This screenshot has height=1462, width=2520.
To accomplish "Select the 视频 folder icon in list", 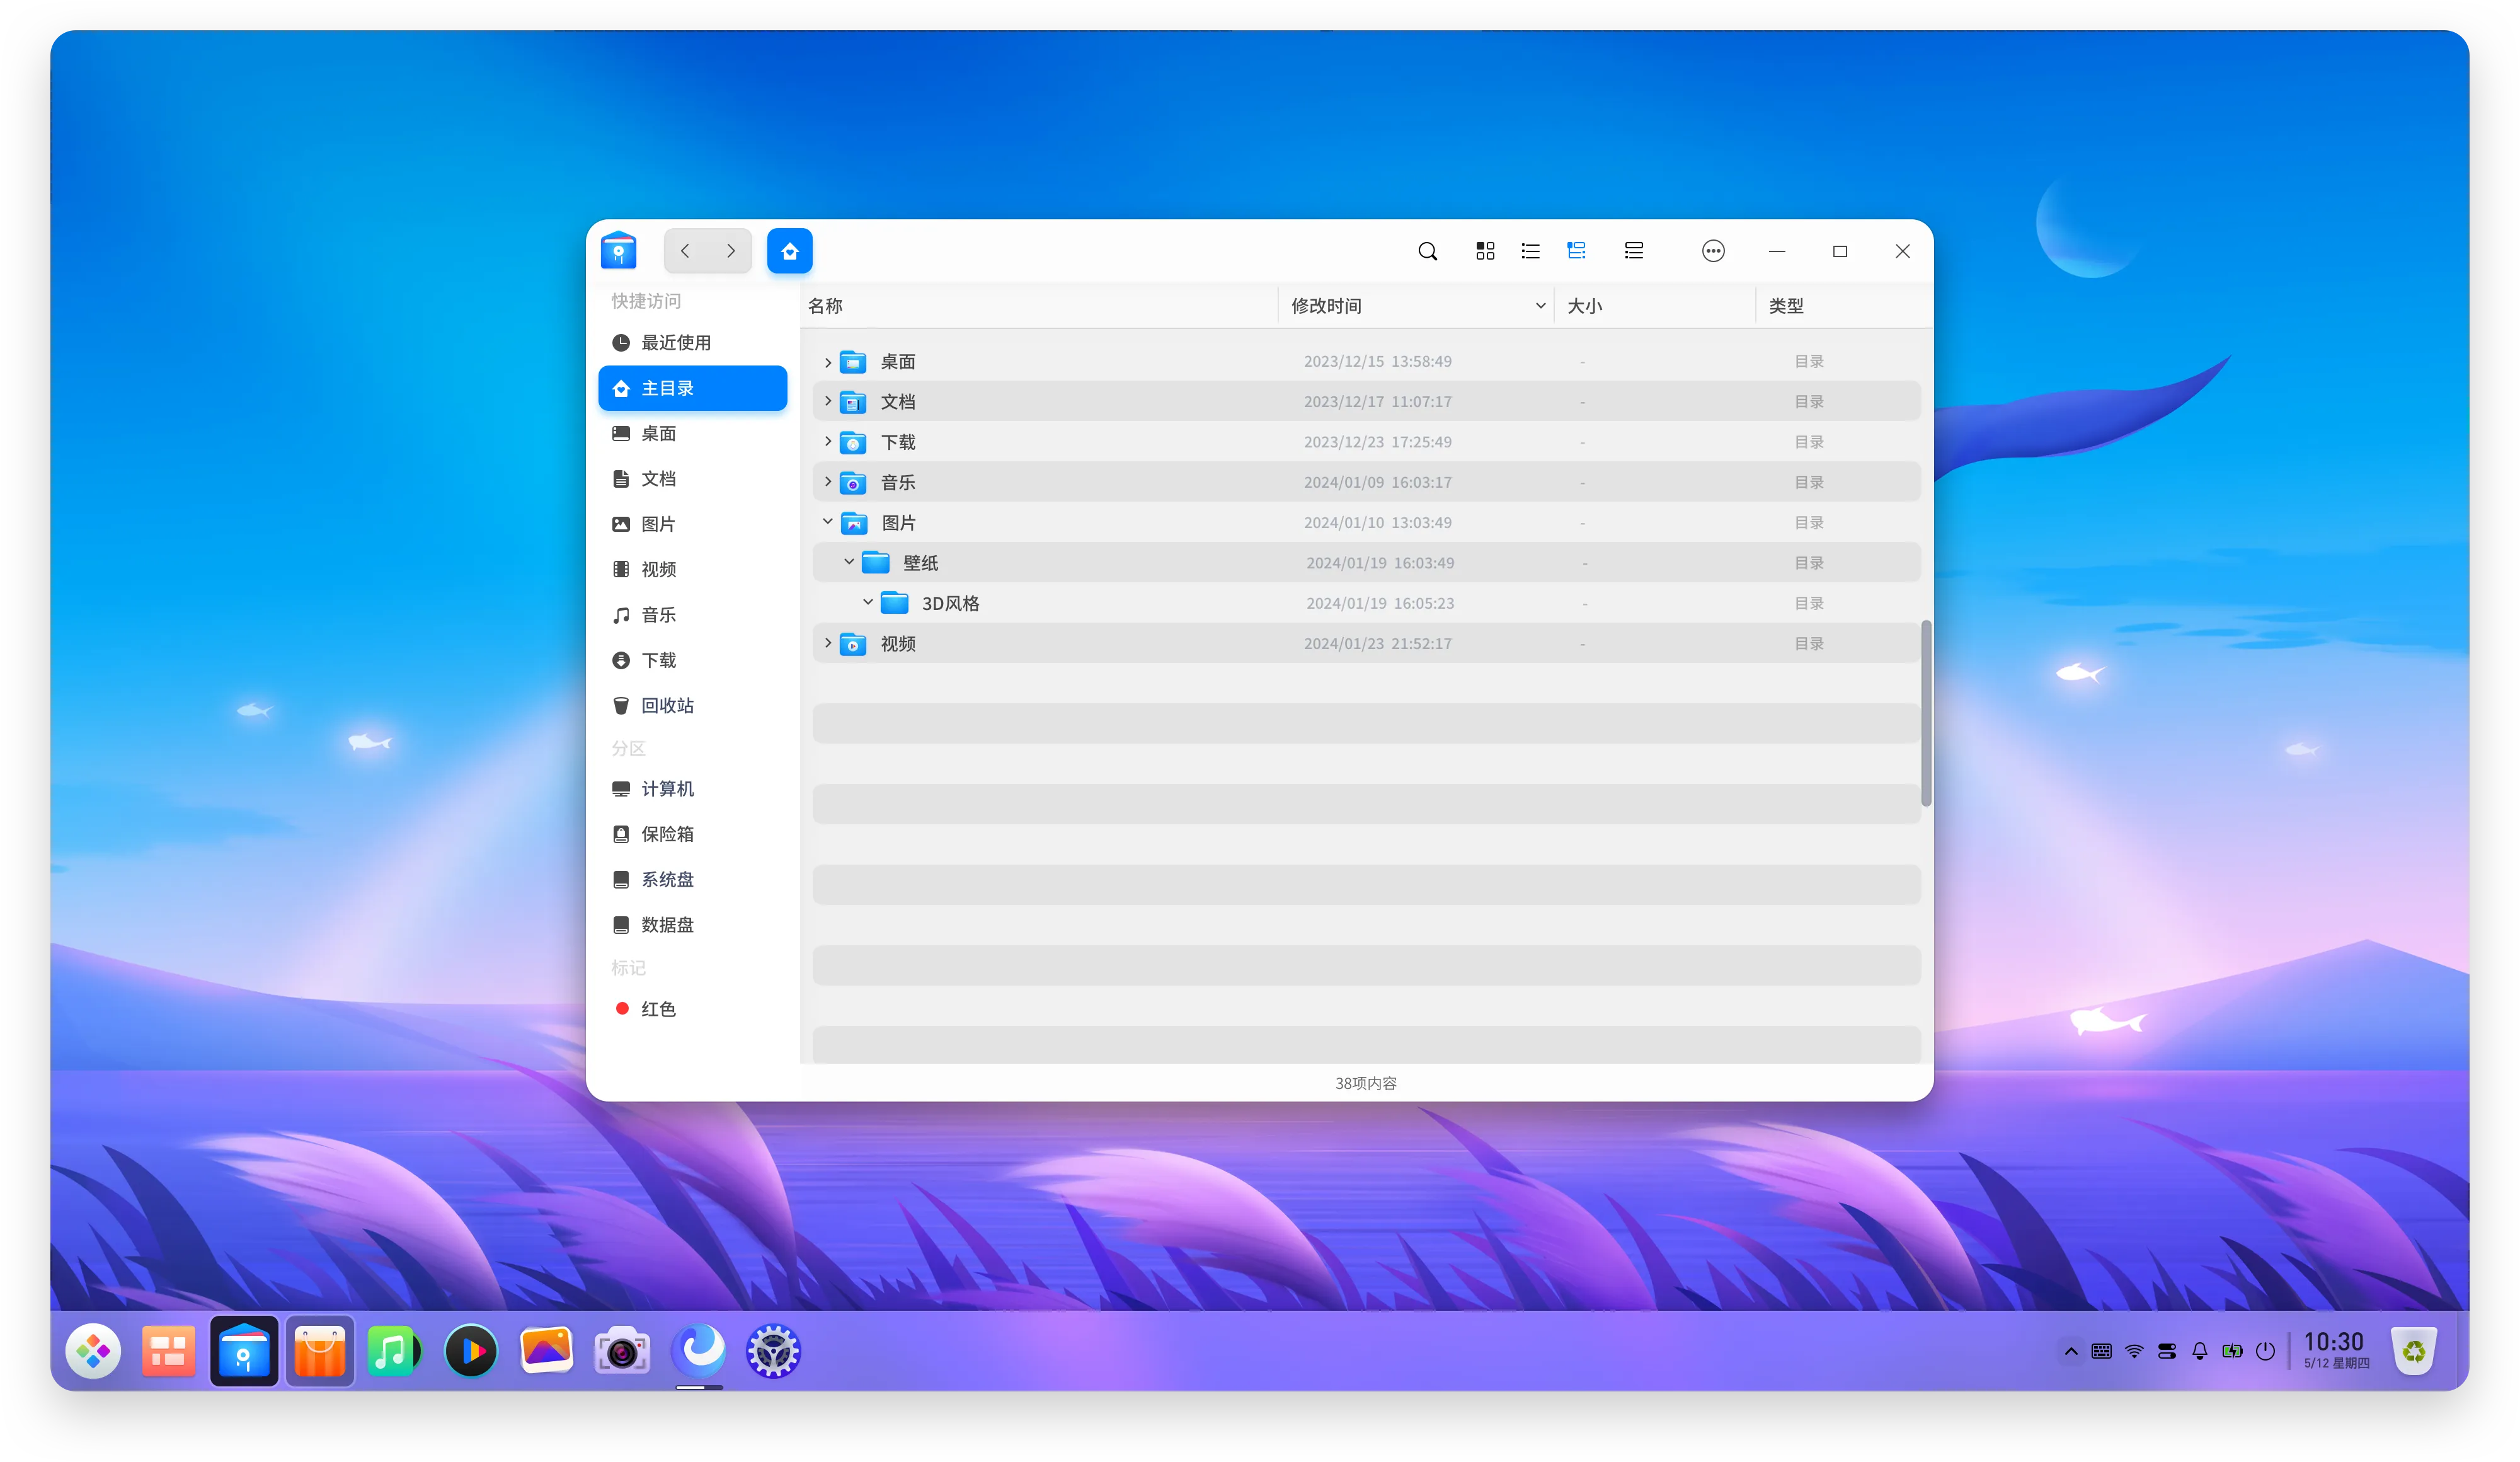I will (x=853, y=644).
